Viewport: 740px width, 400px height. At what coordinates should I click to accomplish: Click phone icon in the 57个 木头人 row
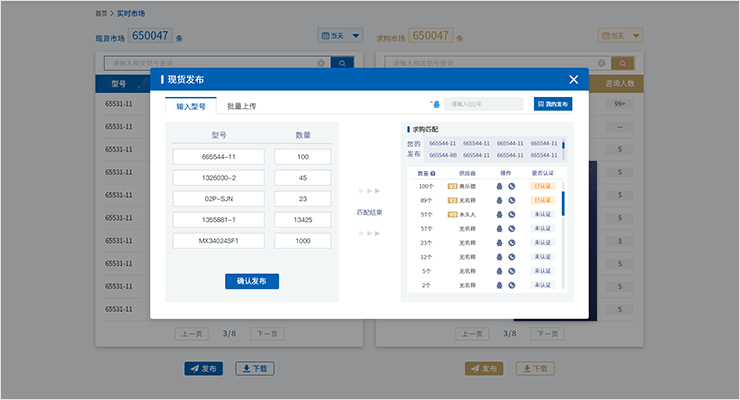click(512, 215)
